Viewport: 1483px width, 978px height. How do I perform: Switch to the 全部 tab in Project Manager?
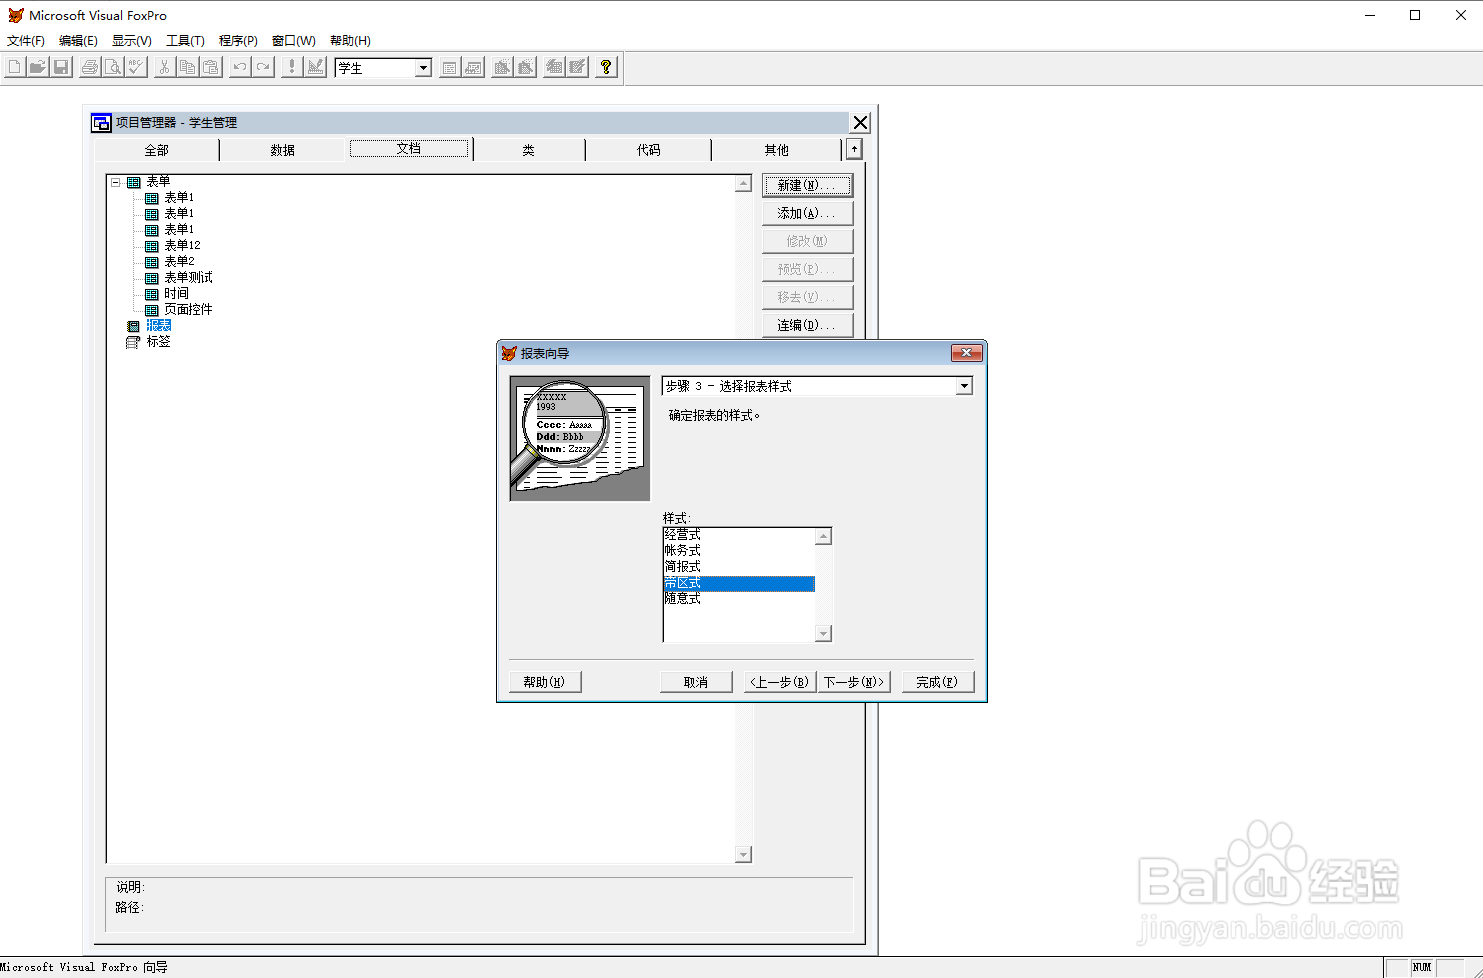157,150
